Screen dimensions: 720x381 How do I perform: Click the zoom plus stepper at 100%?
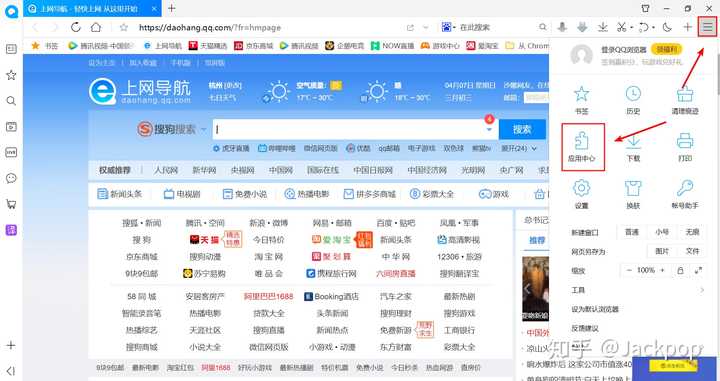point(662,270)
